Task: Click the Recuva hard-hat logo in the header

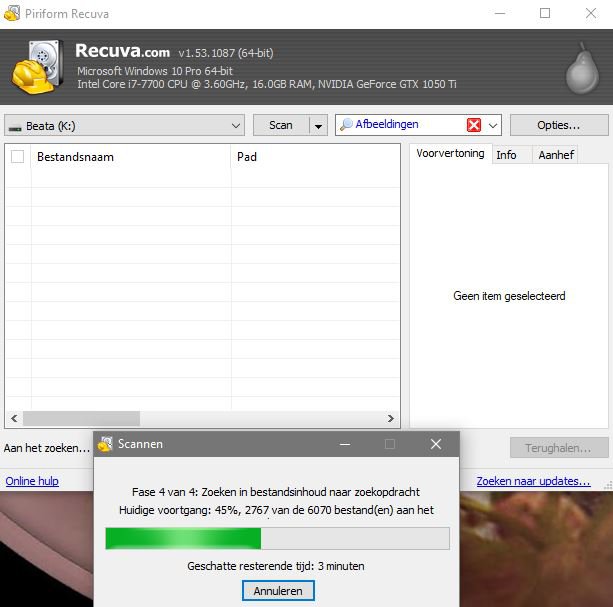Action: [37, 67]
